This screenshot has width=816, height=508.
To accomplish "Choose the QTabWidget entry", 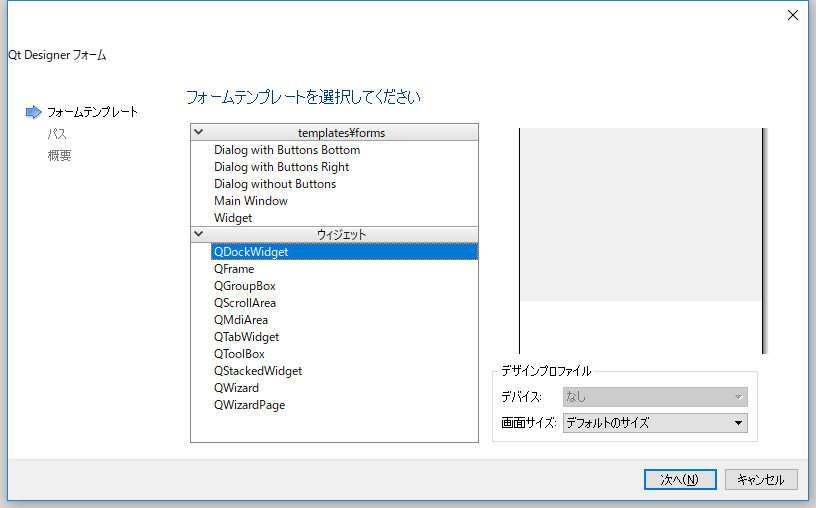I will click(246, 337).
